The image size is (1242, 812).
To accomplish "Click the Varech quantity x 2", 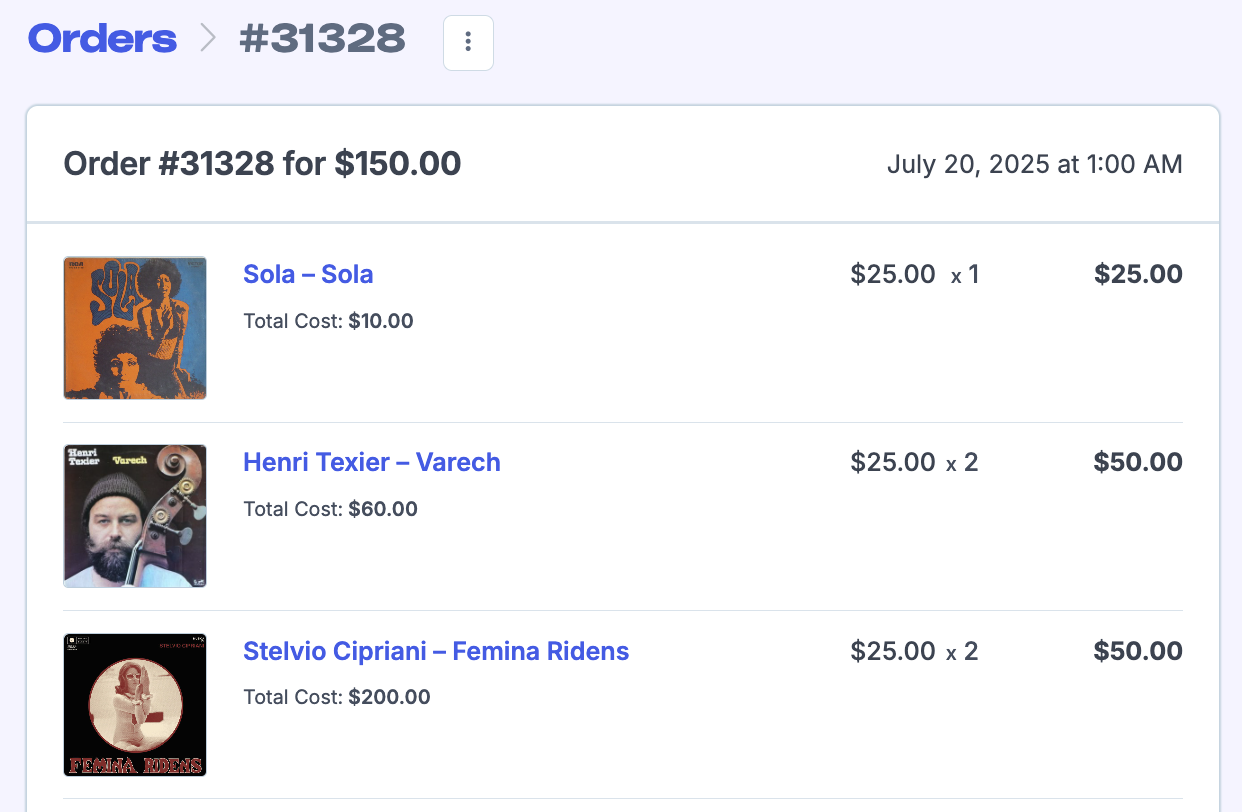I will point(962,462).
